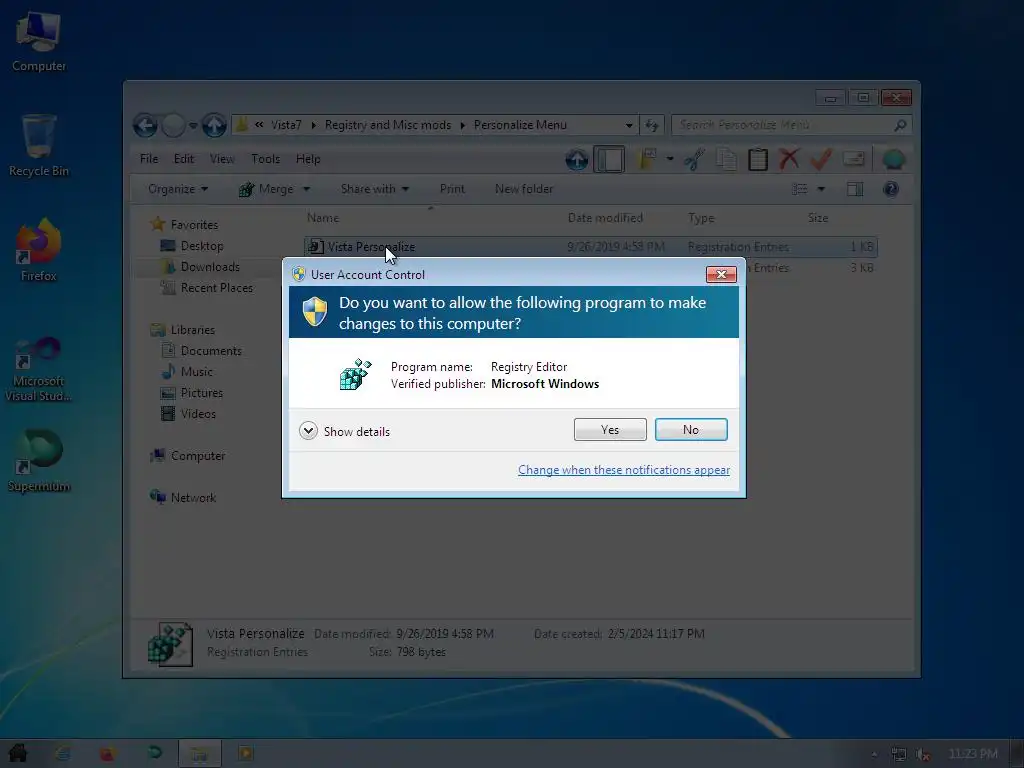
Task: Sort by the Type column header
Action: [x=701, y=217]
